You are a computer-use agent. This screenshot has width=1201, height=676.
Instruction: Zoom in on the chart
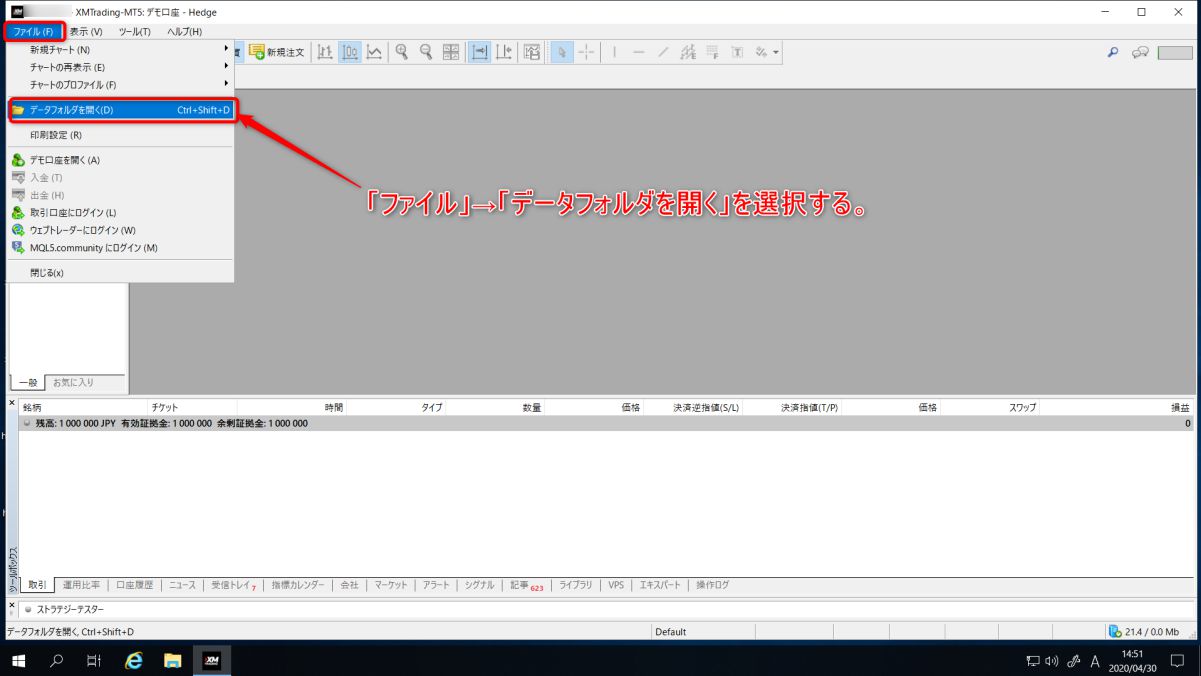(403, 51)
